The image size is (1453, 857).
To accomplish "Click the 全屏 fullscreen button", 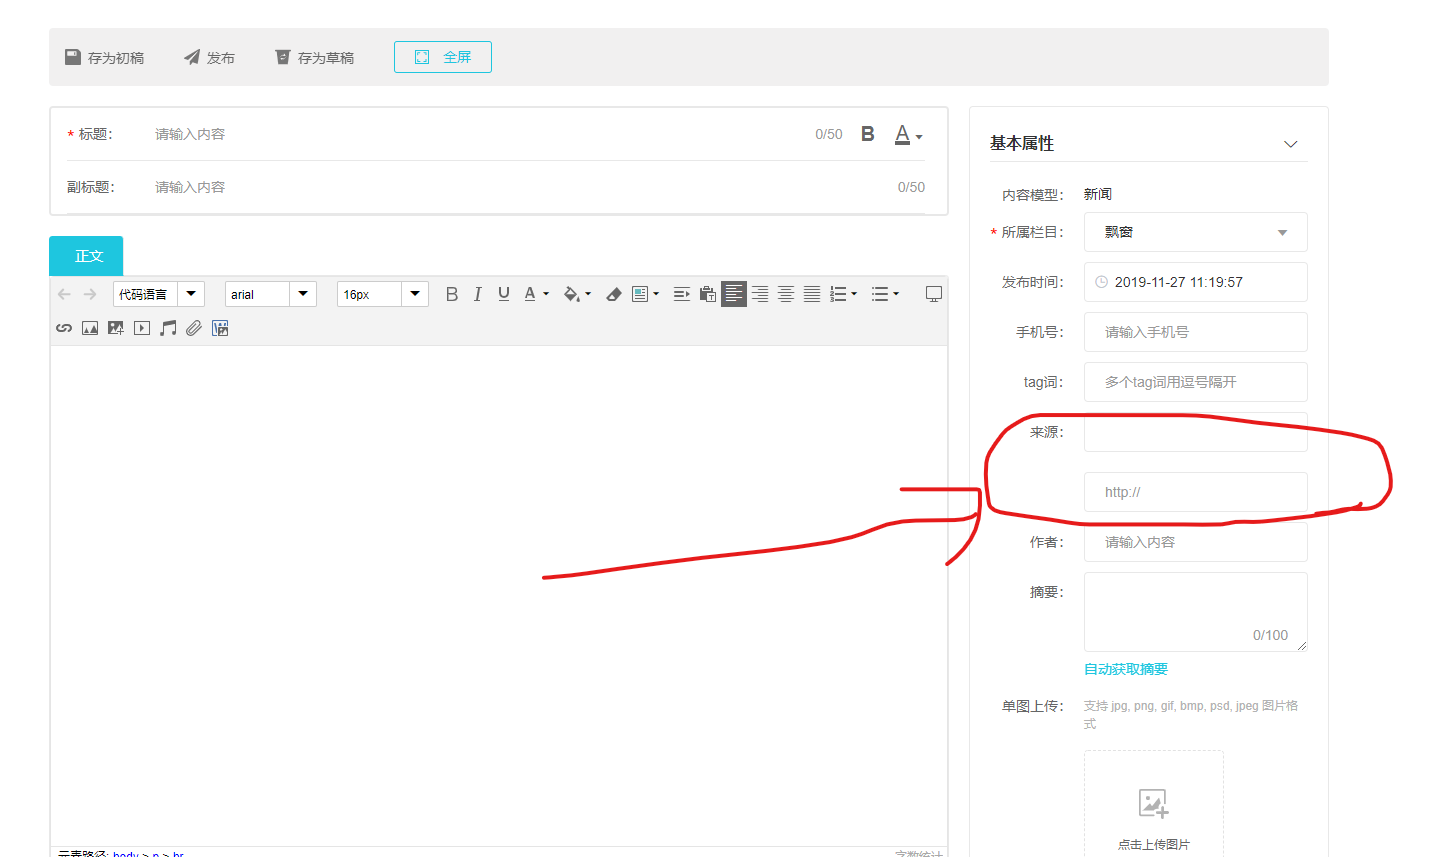I will click(443, 57).
